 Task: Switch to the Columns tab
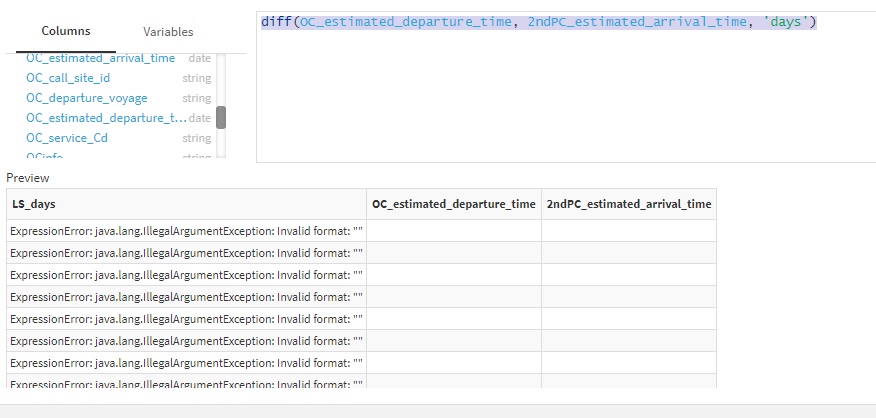tap(66, 31)
